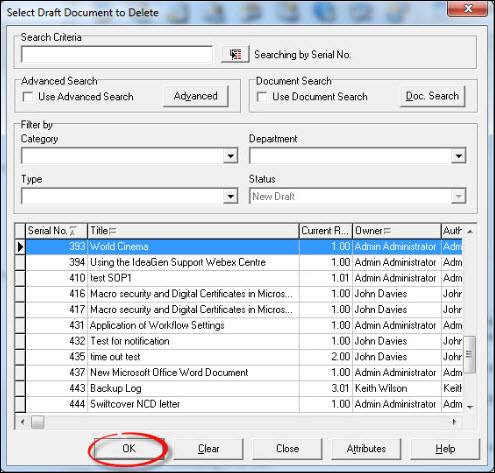Image resolution: width=495 pixels, height=473 pixels.
Task: Click the Attributes button
Action: [x=366, y=449]
